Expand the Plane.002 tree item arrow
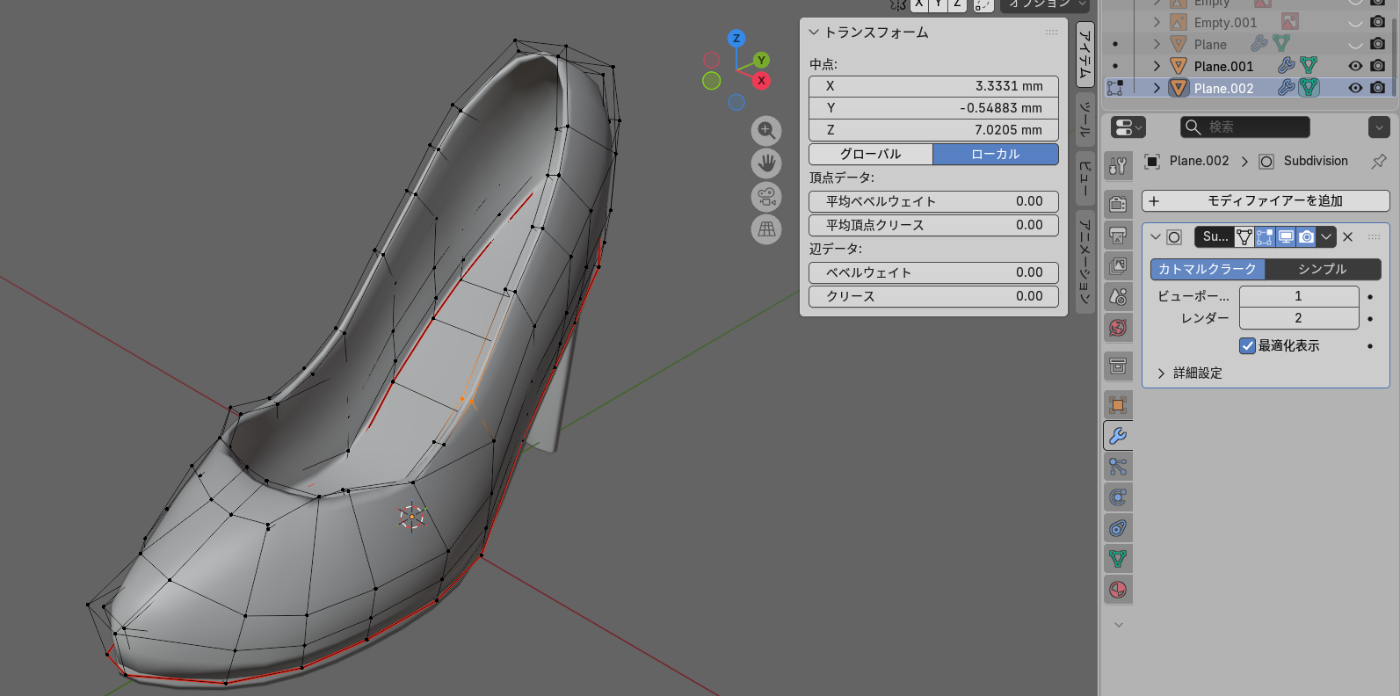 click(1157, 88)
